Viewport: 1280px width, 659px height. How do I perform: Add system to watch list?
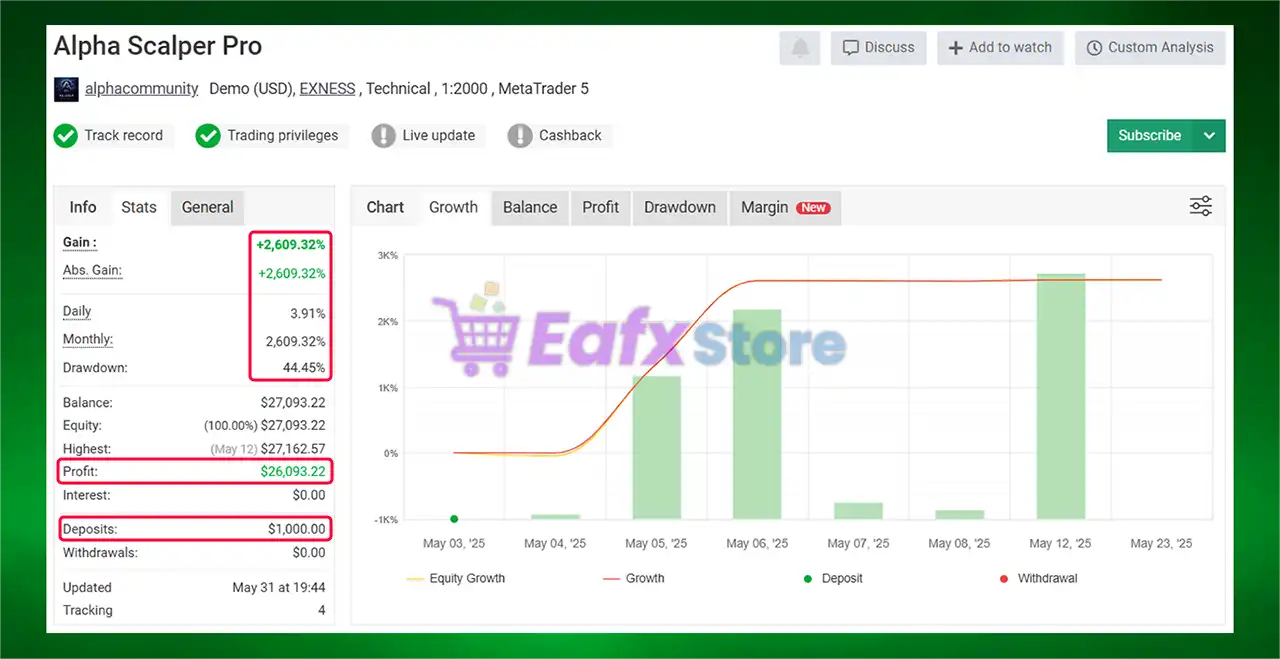1001,48
